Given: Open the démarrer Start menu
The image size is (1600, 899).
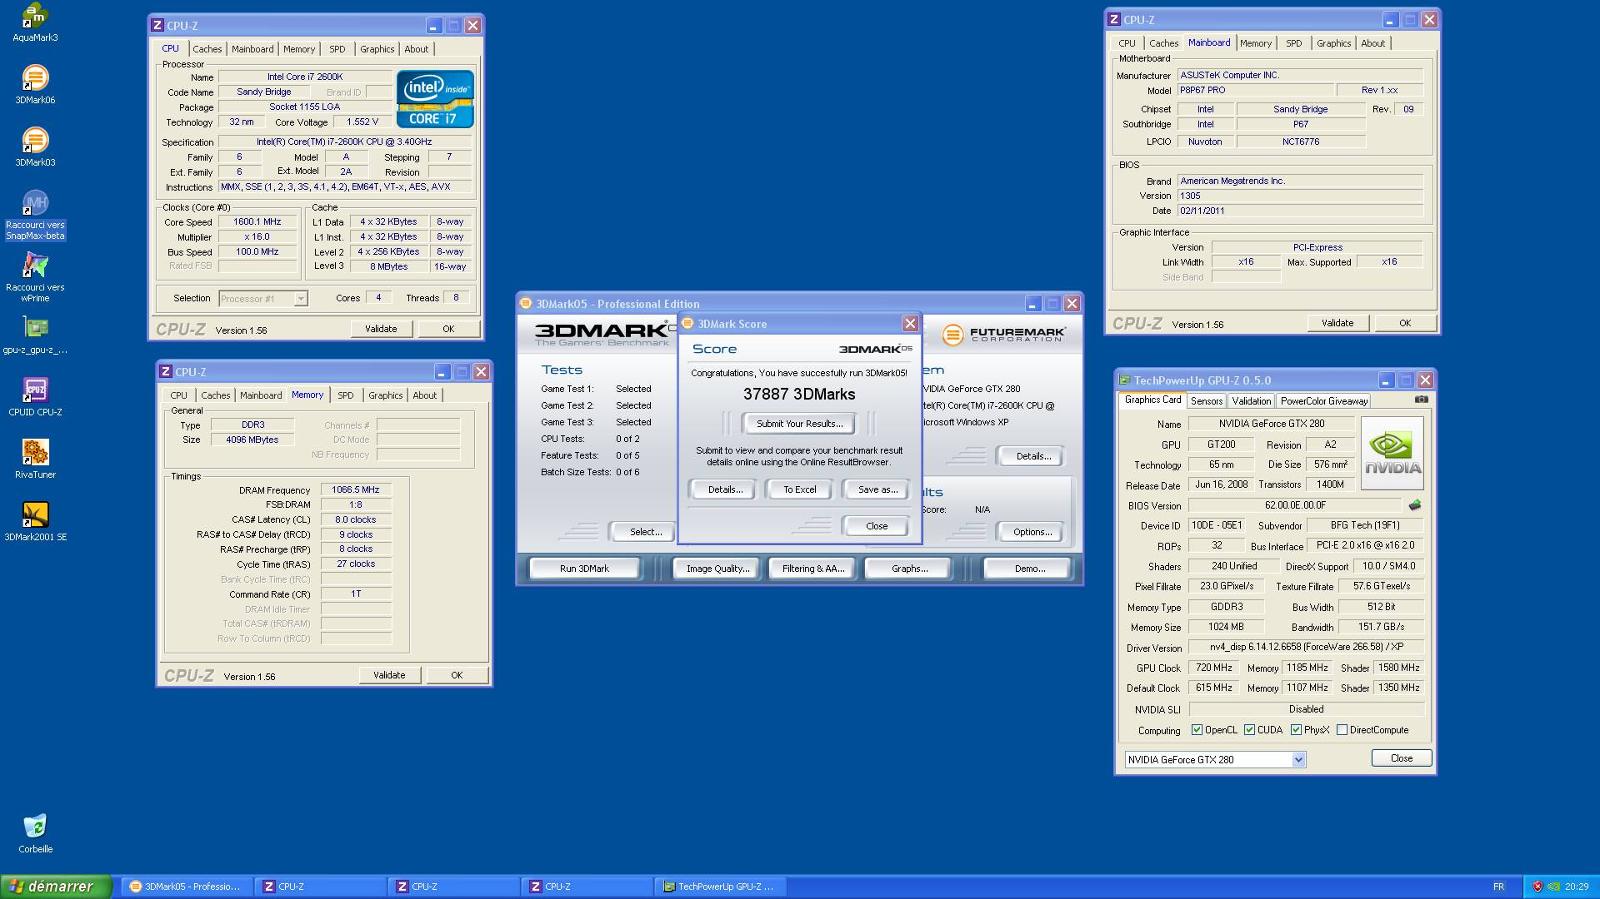Looking at the screenshot, I should point(55,886).
